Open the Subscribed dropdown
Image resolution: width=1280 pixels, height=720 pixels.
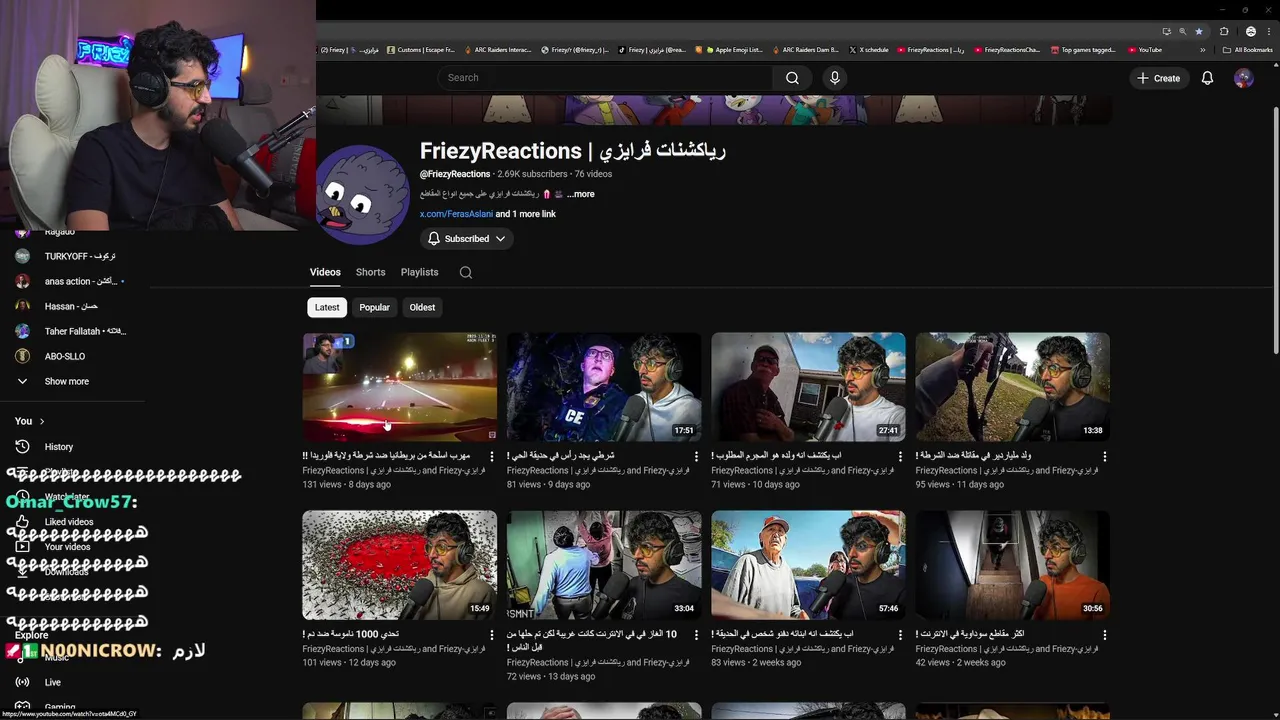pos(467,239)
